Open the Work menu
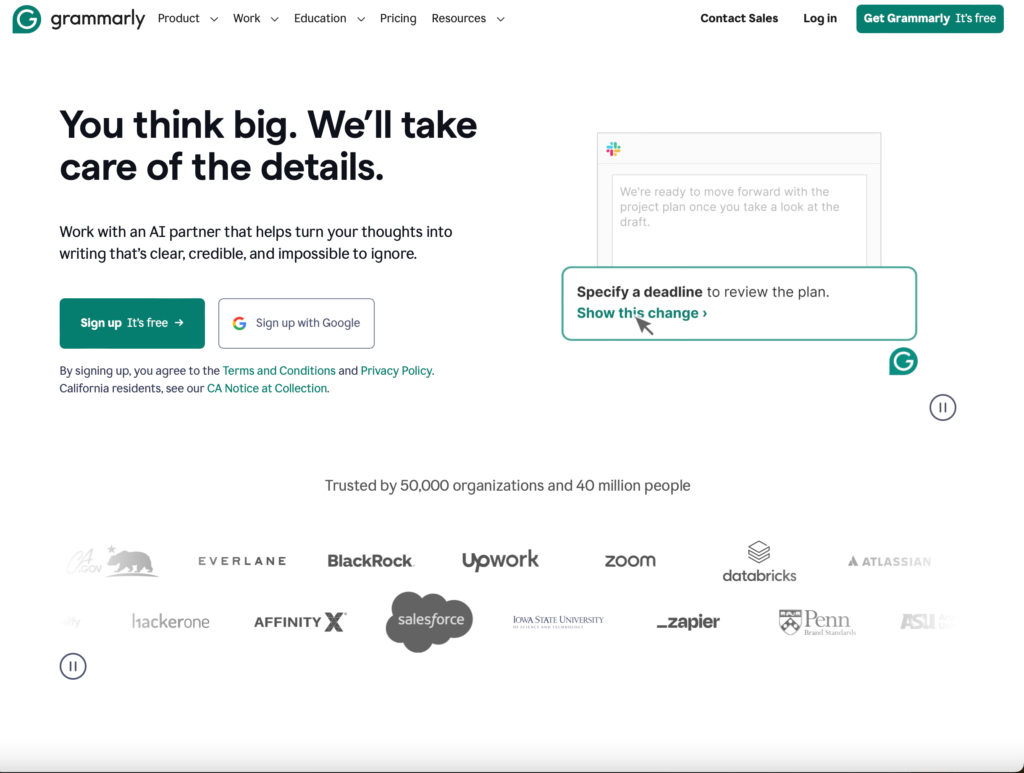 (246, 18)
